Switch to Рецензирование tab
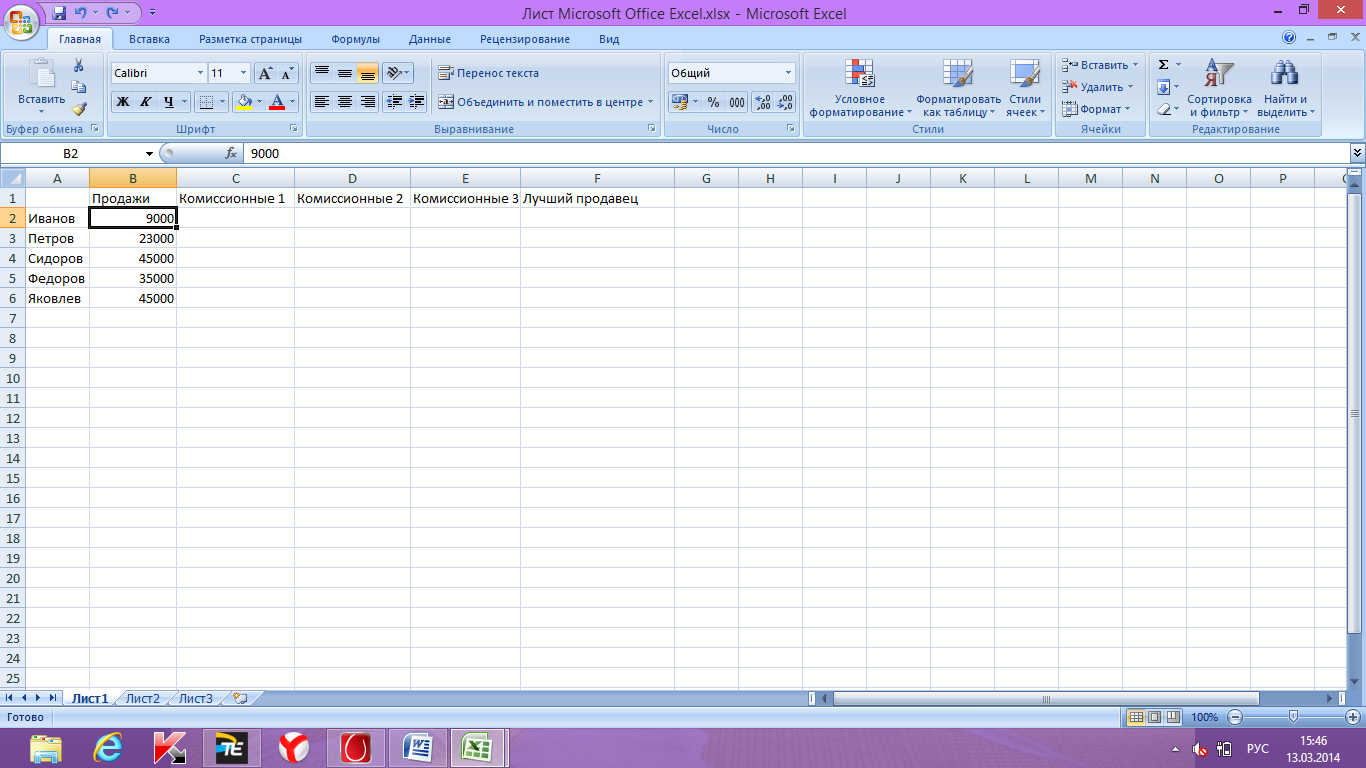Screen dimensions: 1366x768 point(525,39)
